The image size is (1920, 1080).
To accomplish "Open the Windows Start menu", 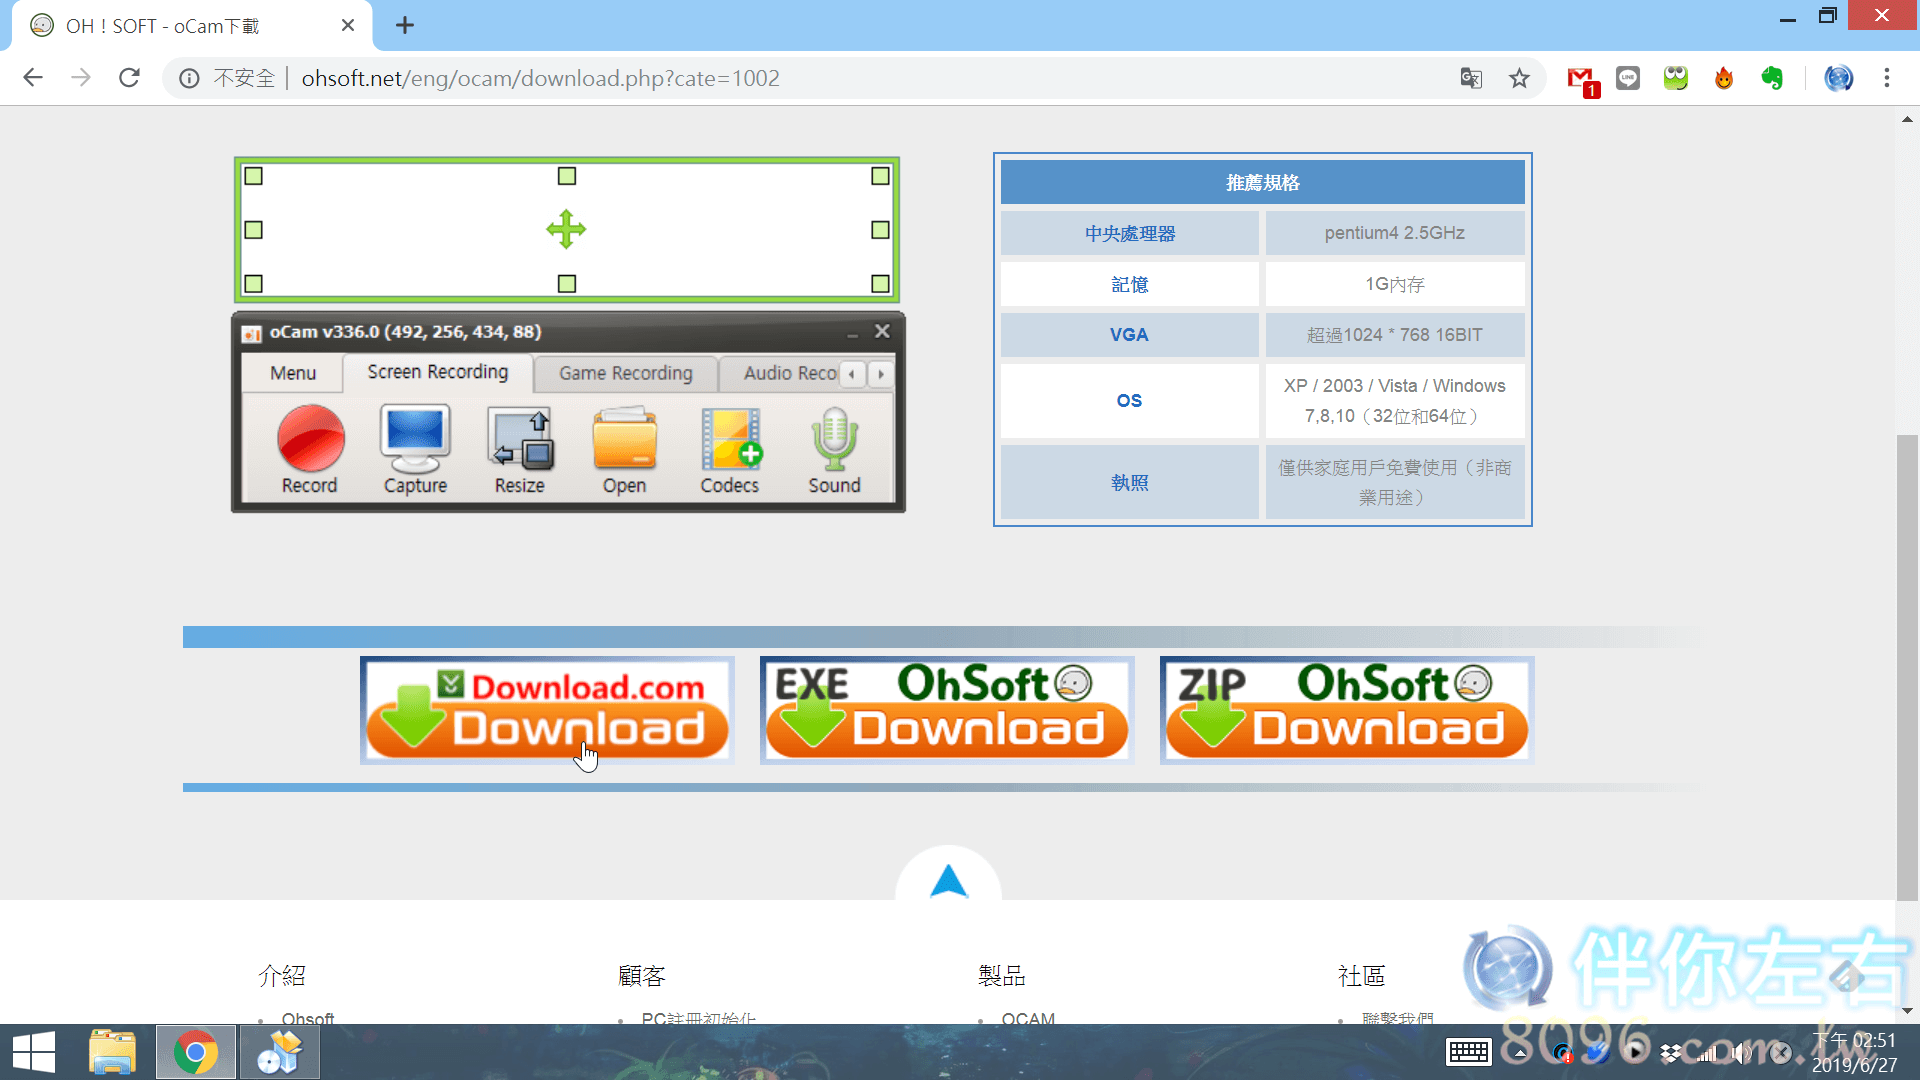I will coord(34,1052).
